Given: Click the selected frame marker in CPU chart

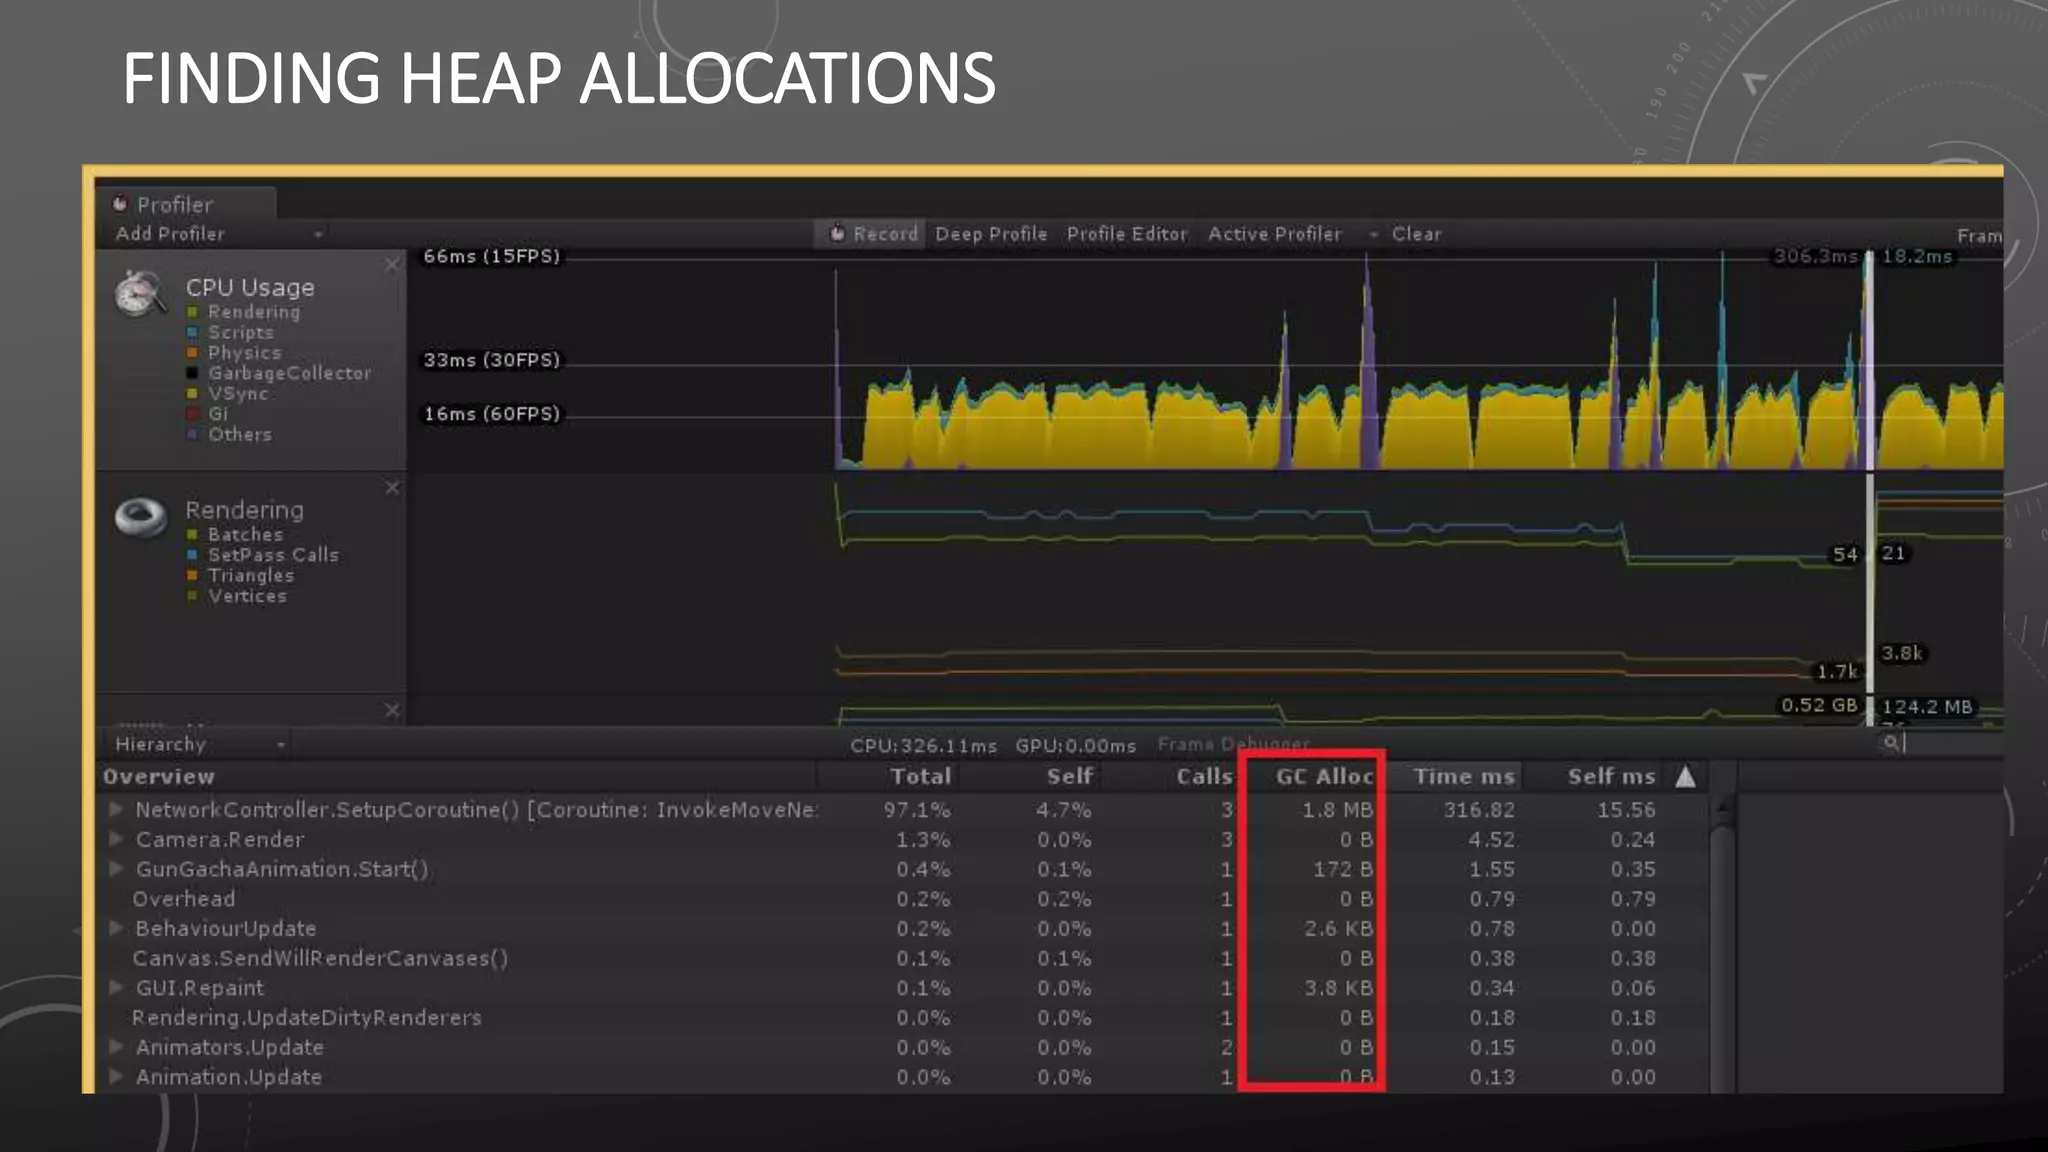Looking at the screenshot, I should 1869,360.
